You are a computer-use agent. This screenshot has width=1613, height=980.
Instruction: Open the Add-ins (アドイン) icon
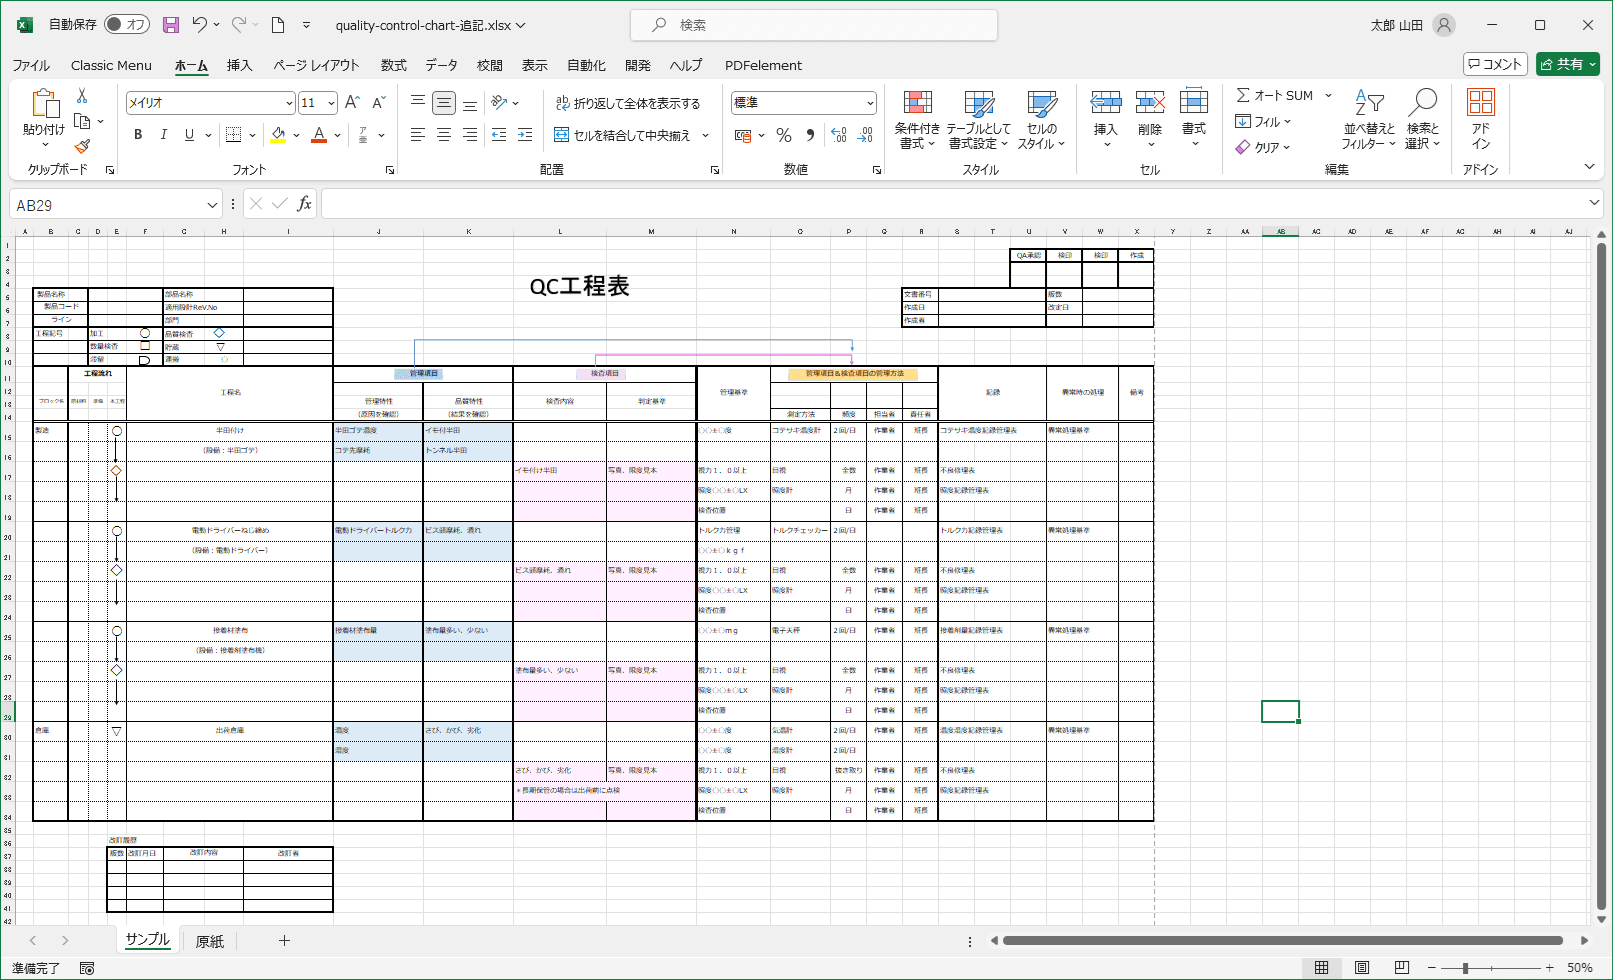point(1481,119)
